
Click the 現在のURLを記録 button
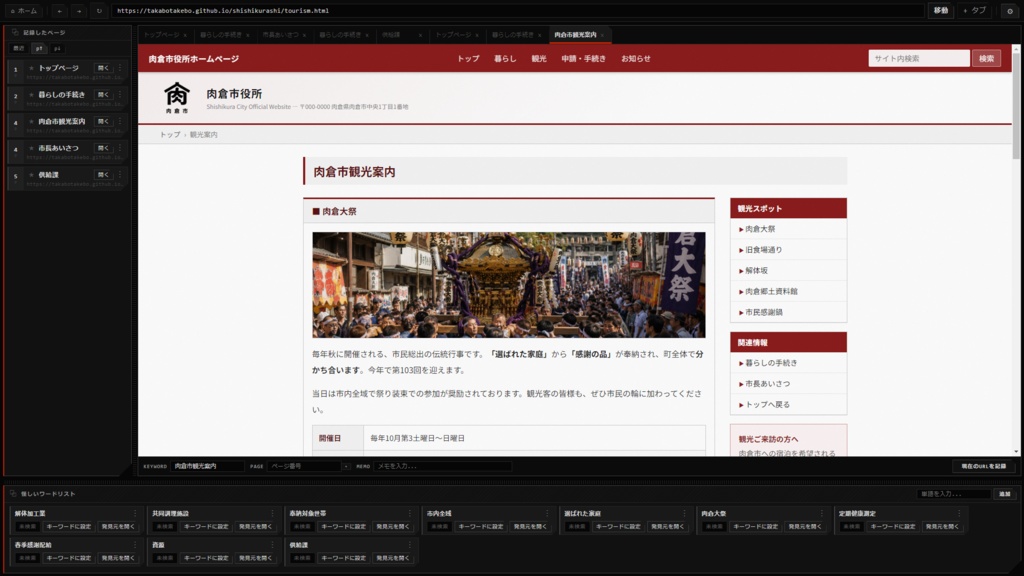pos(984,466)
